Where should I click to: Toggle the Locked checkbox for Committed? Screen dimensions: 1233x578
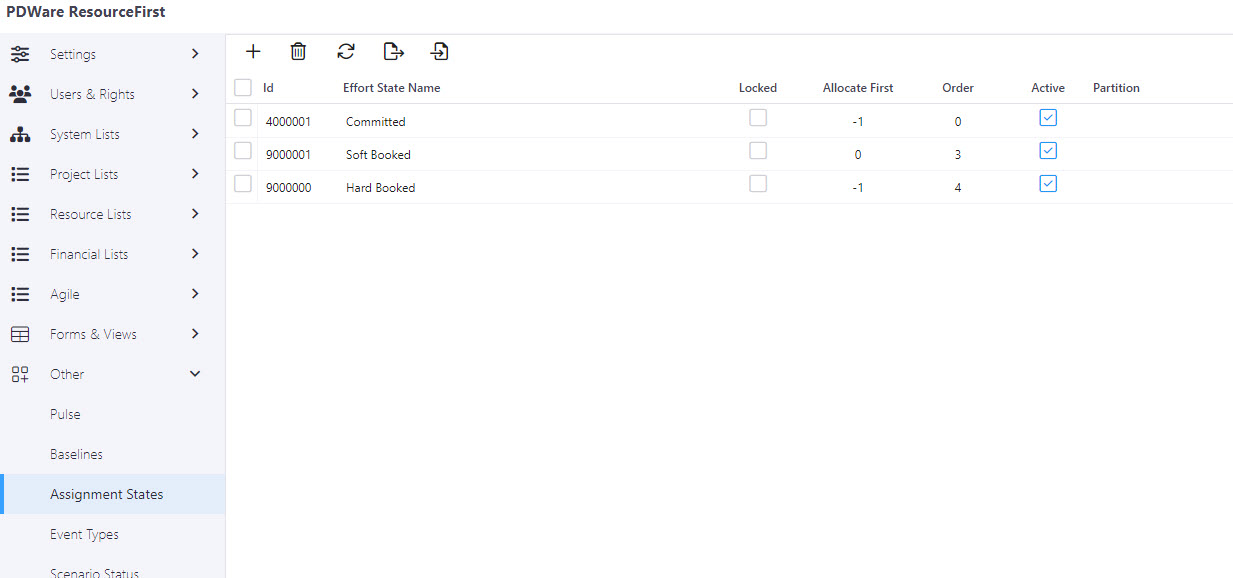pyautogui.click(x=758, y=117)
